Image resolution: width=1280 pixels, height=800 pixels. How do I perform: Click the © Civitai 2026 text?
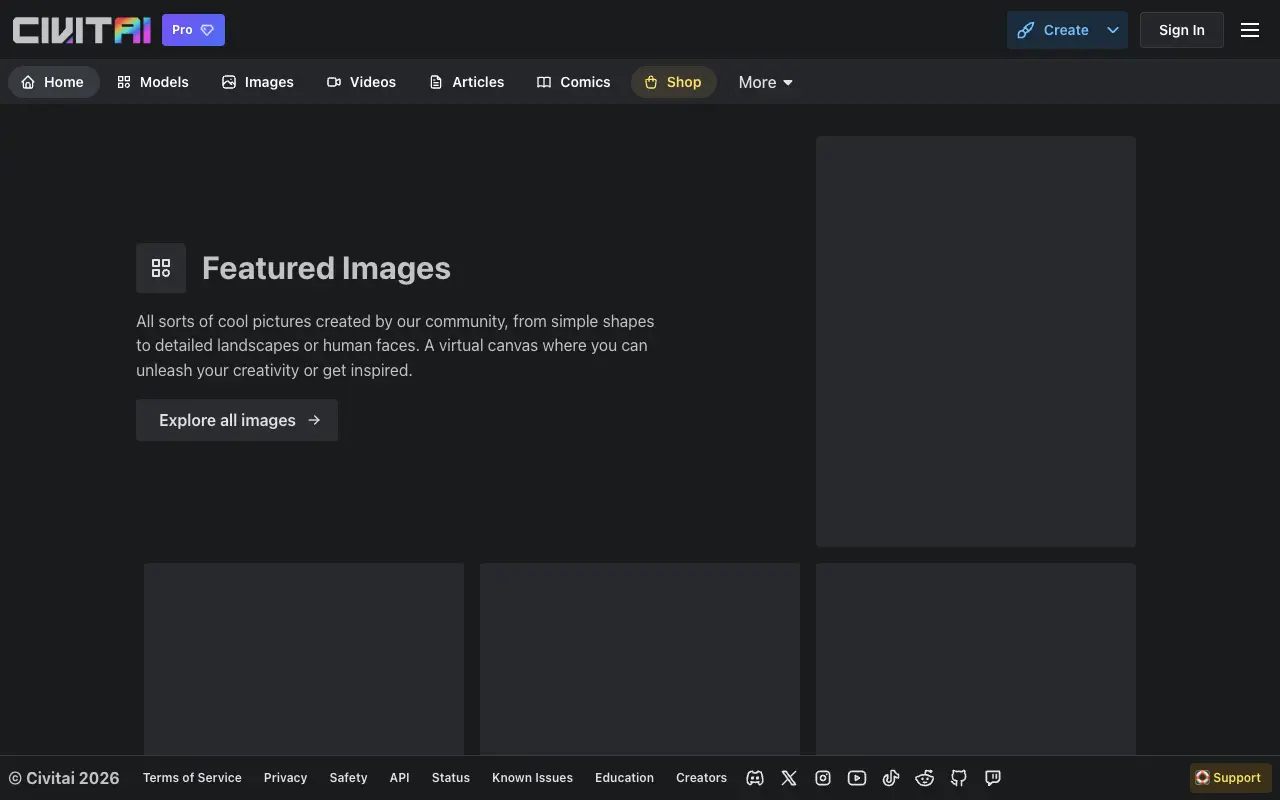pyautogui.click(x=64, y=778)
